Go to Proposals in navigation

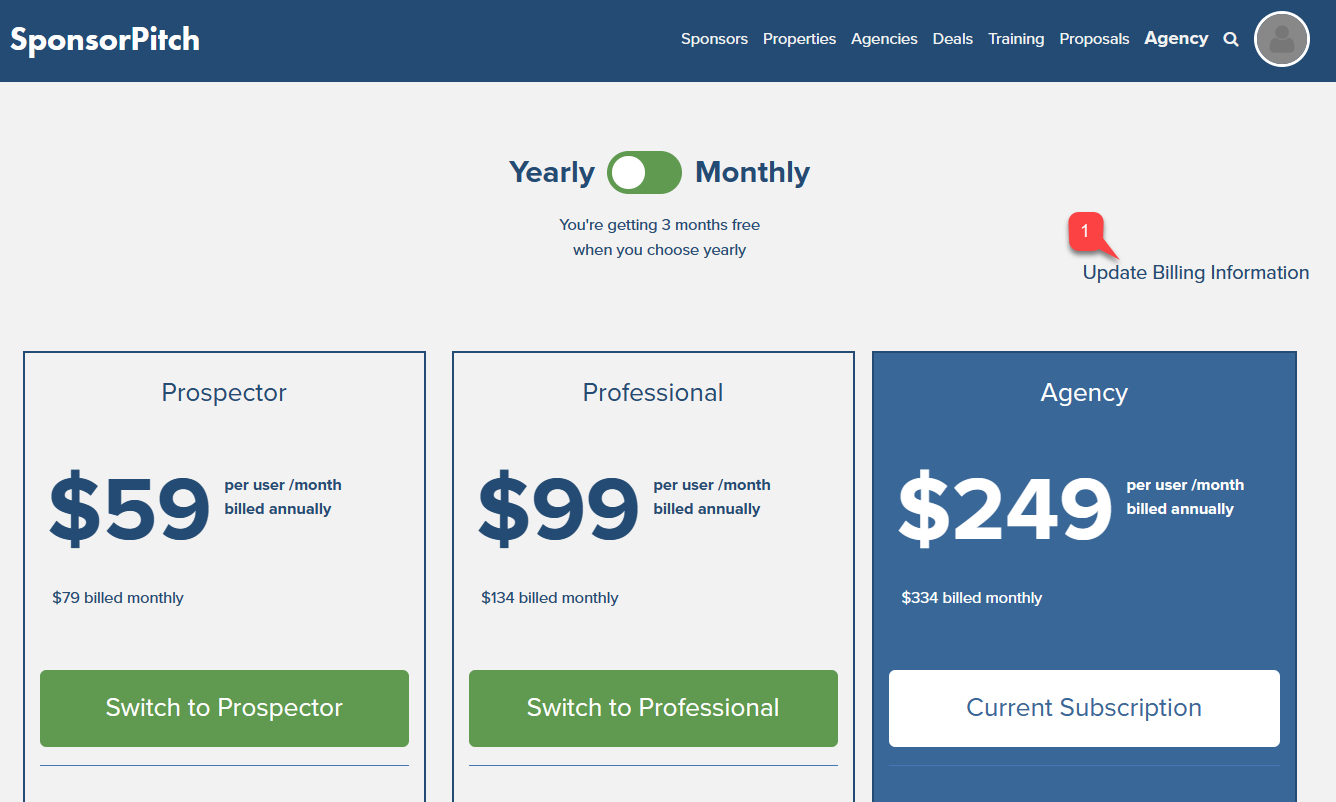(x=1094, y=39)
